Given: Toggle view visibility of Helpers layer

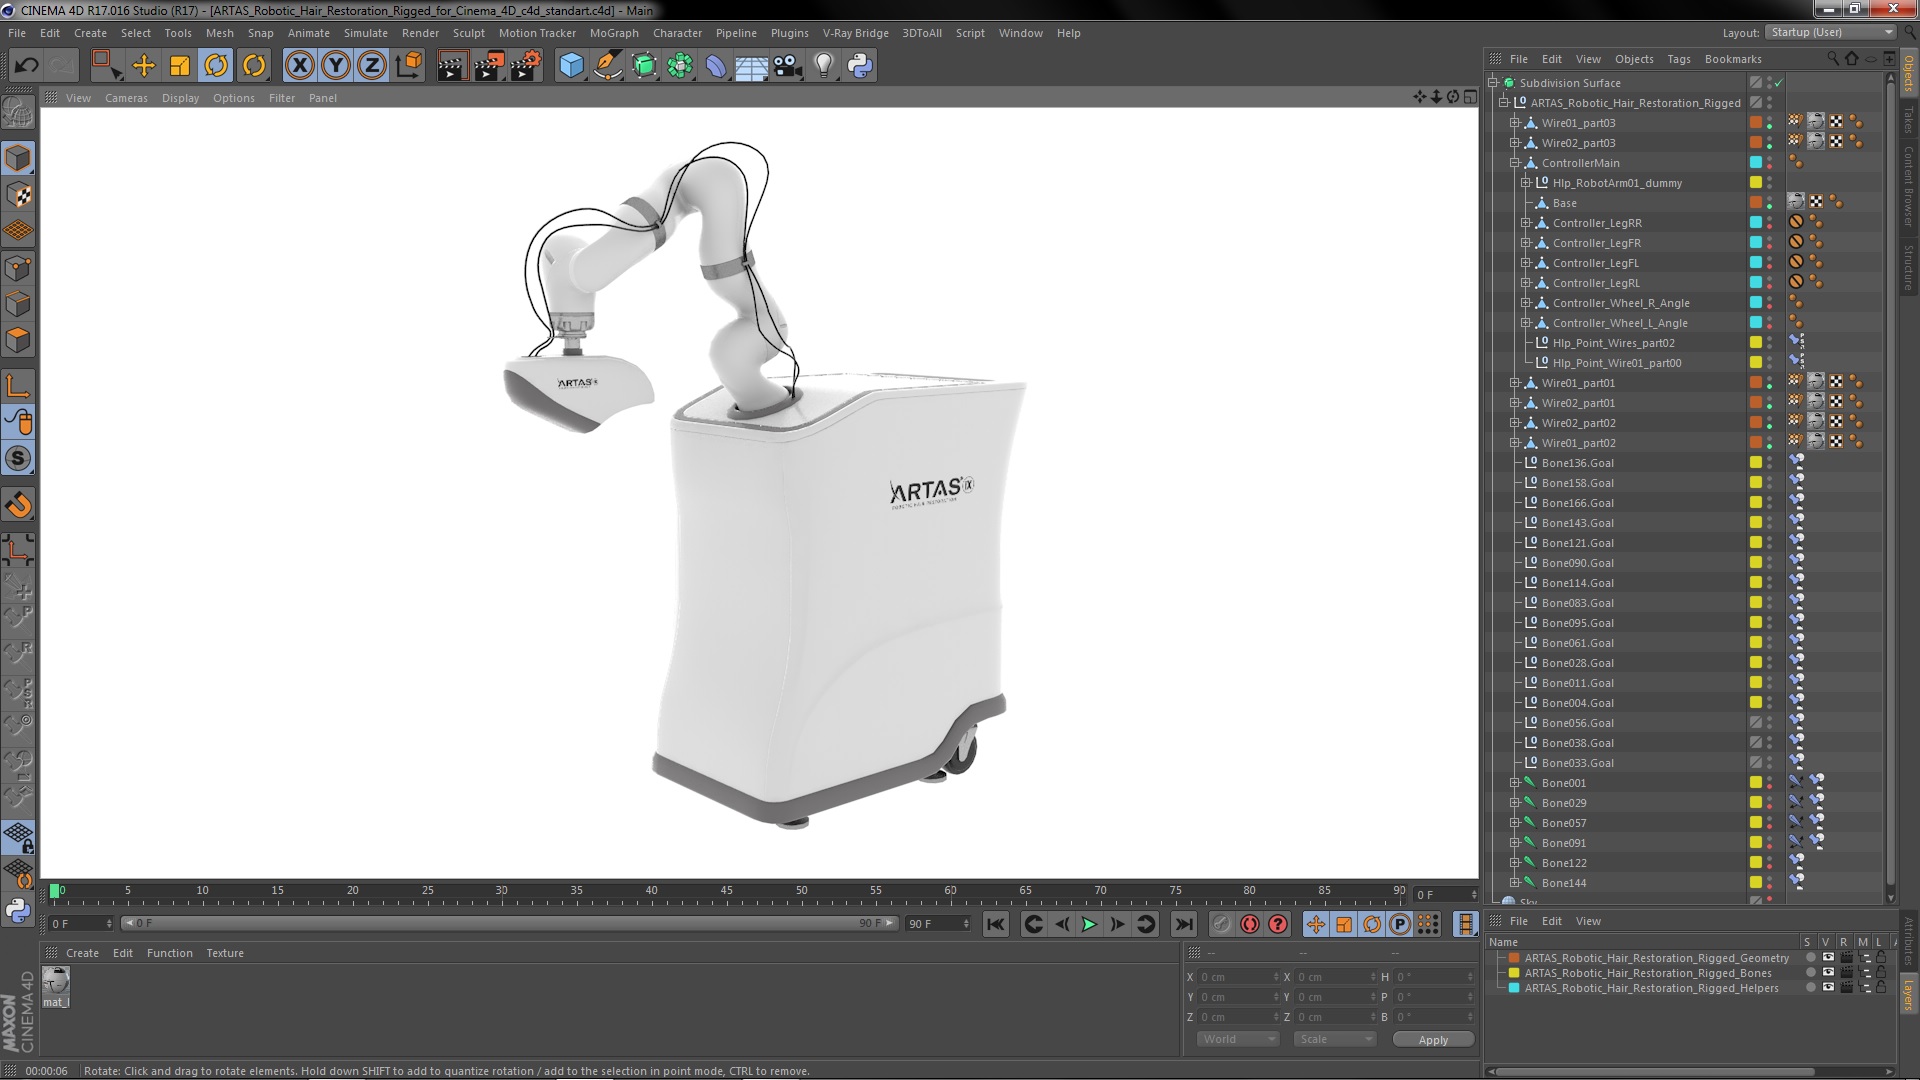Looking at the screenshot, I should pos(1828,988).
